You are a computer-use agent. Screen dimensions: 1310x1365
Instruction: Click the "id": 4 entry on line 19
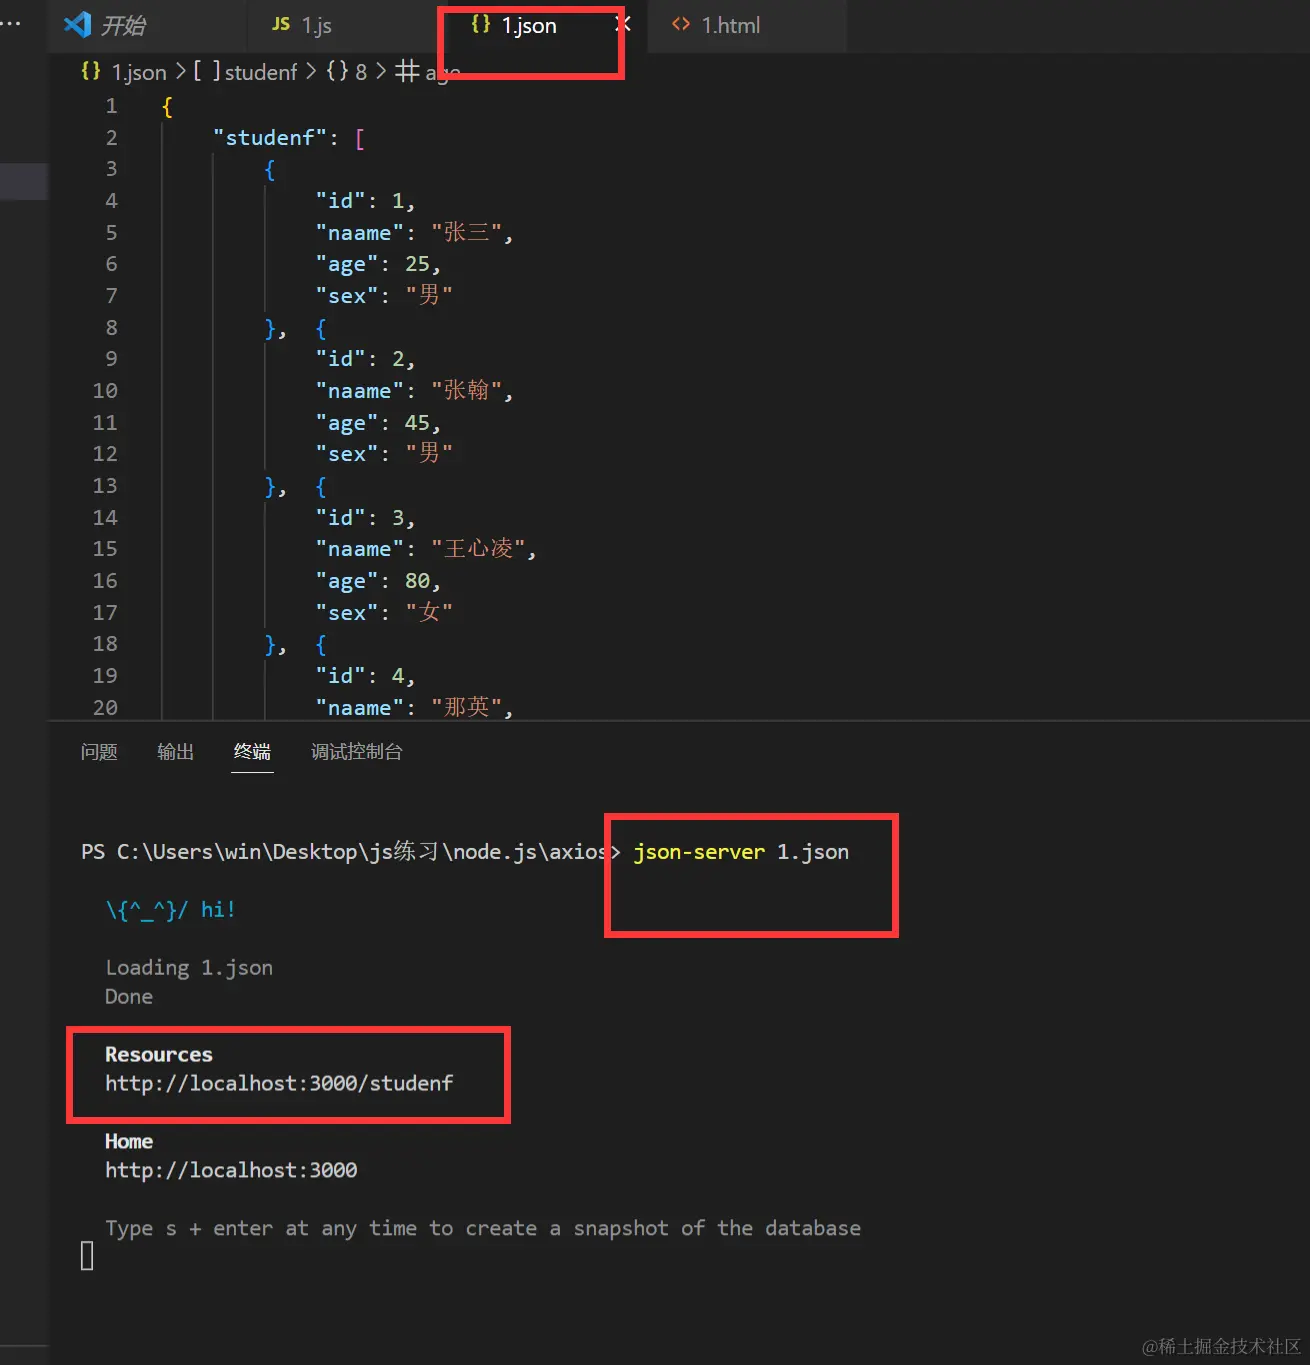click(x=365, y=676)
